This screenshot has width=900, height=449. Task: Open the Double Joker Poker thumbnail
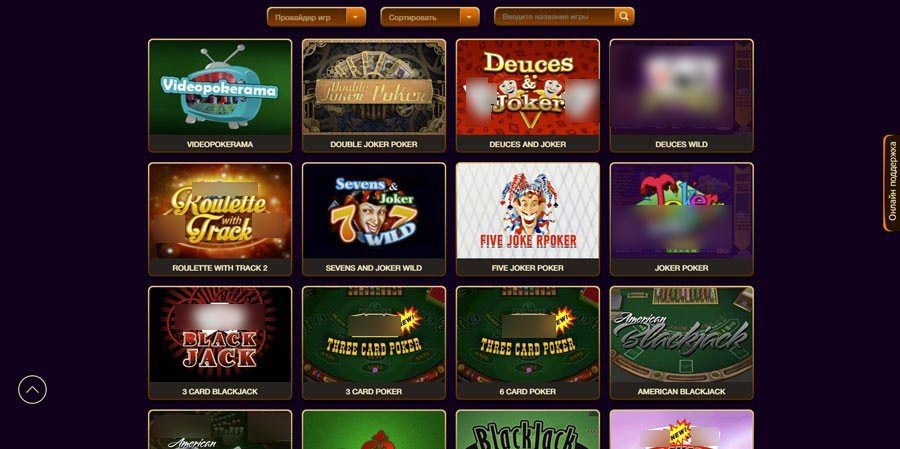click(x=374, y=87)
